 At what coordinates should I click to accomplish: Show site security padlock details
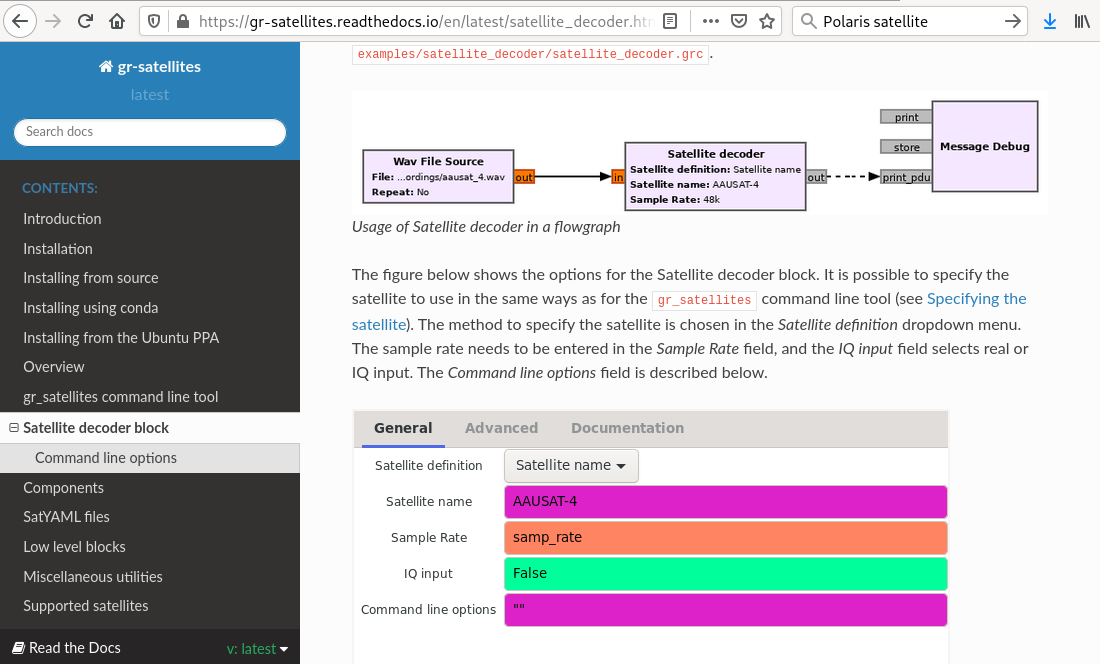pyautogui.click(x=182, y=22)
